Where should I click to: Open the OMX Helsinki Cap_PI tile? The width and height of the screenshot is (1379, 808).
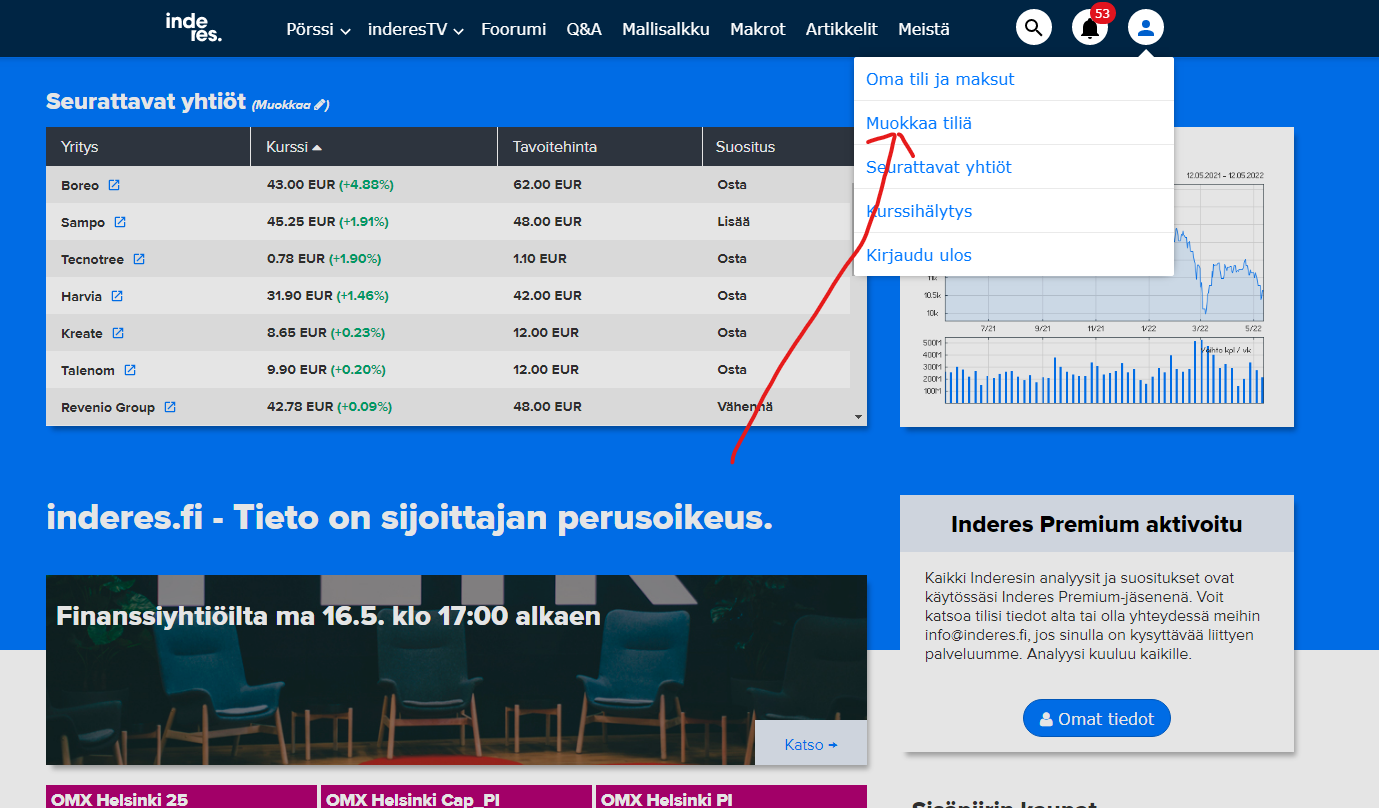point(456,797)
